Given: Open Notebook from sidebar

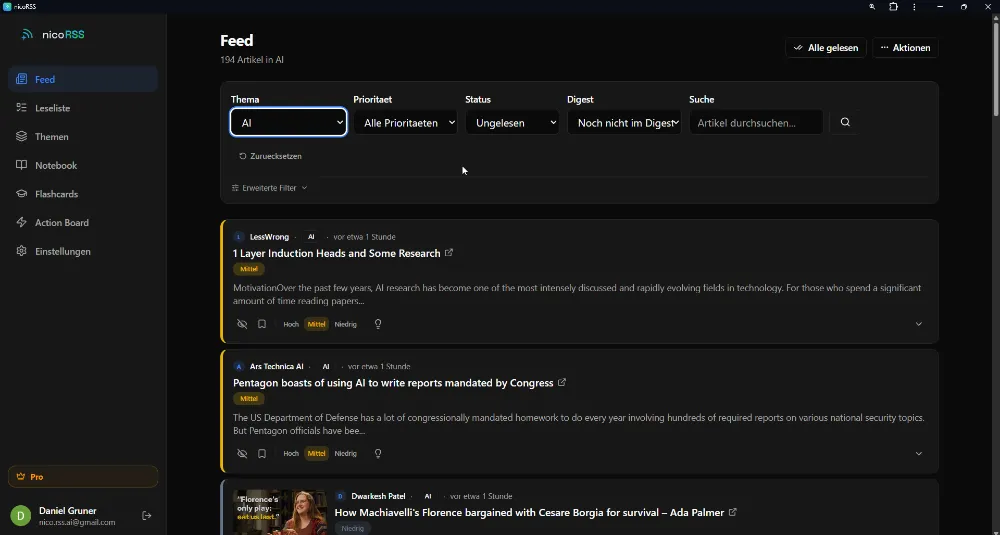Looking at the screenshot, I should 83,165.
